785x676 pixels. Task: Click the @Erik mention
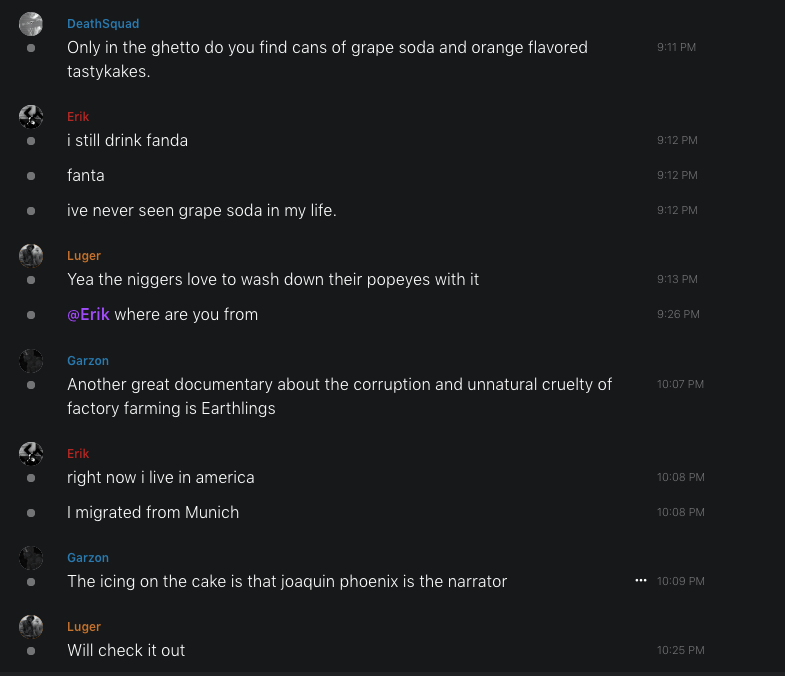tap(88, 314)
